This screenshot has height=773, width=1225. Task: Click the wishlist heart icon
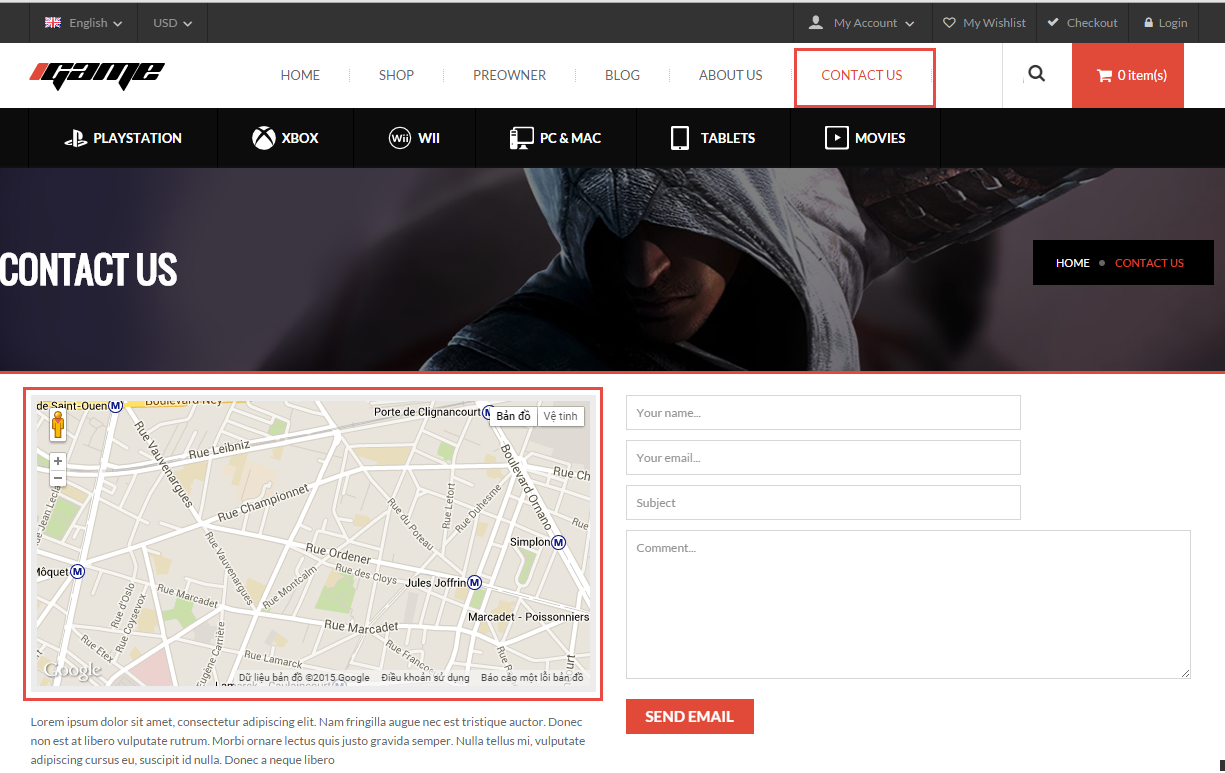[950, 22]
